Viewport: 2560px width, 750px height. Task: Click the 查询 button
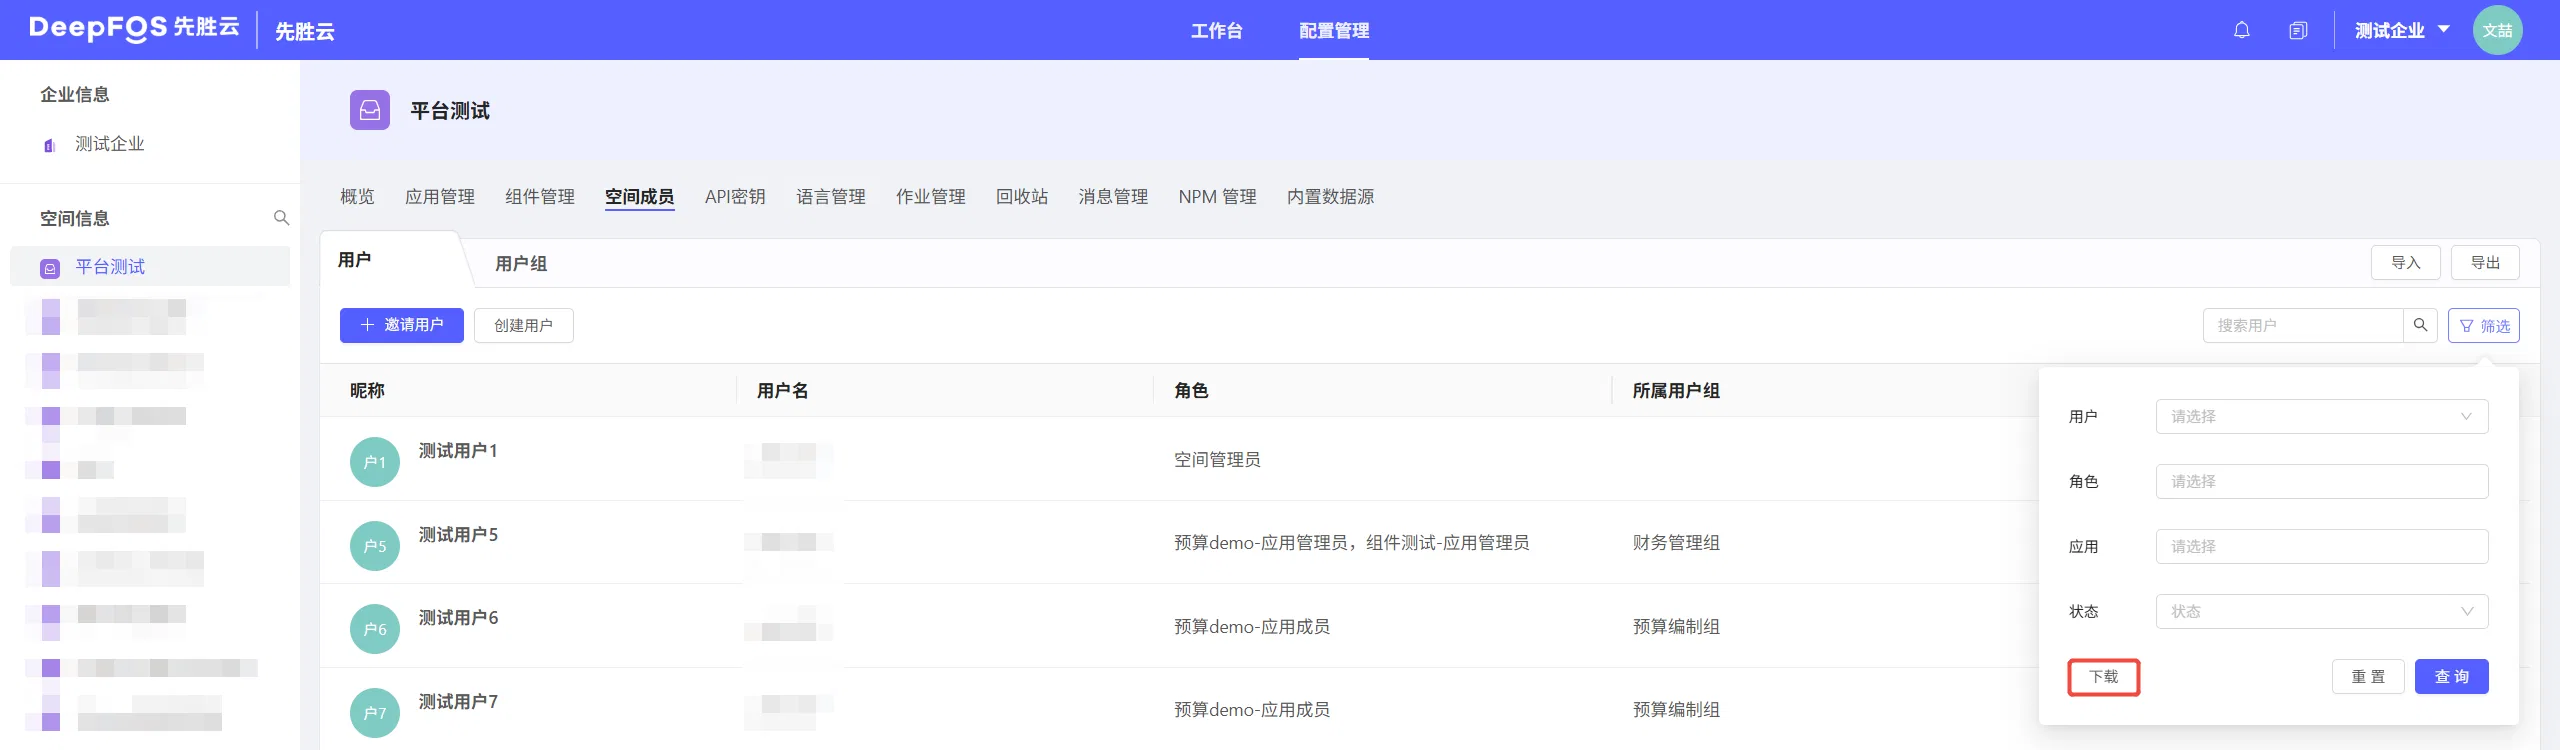(2452, 677)
